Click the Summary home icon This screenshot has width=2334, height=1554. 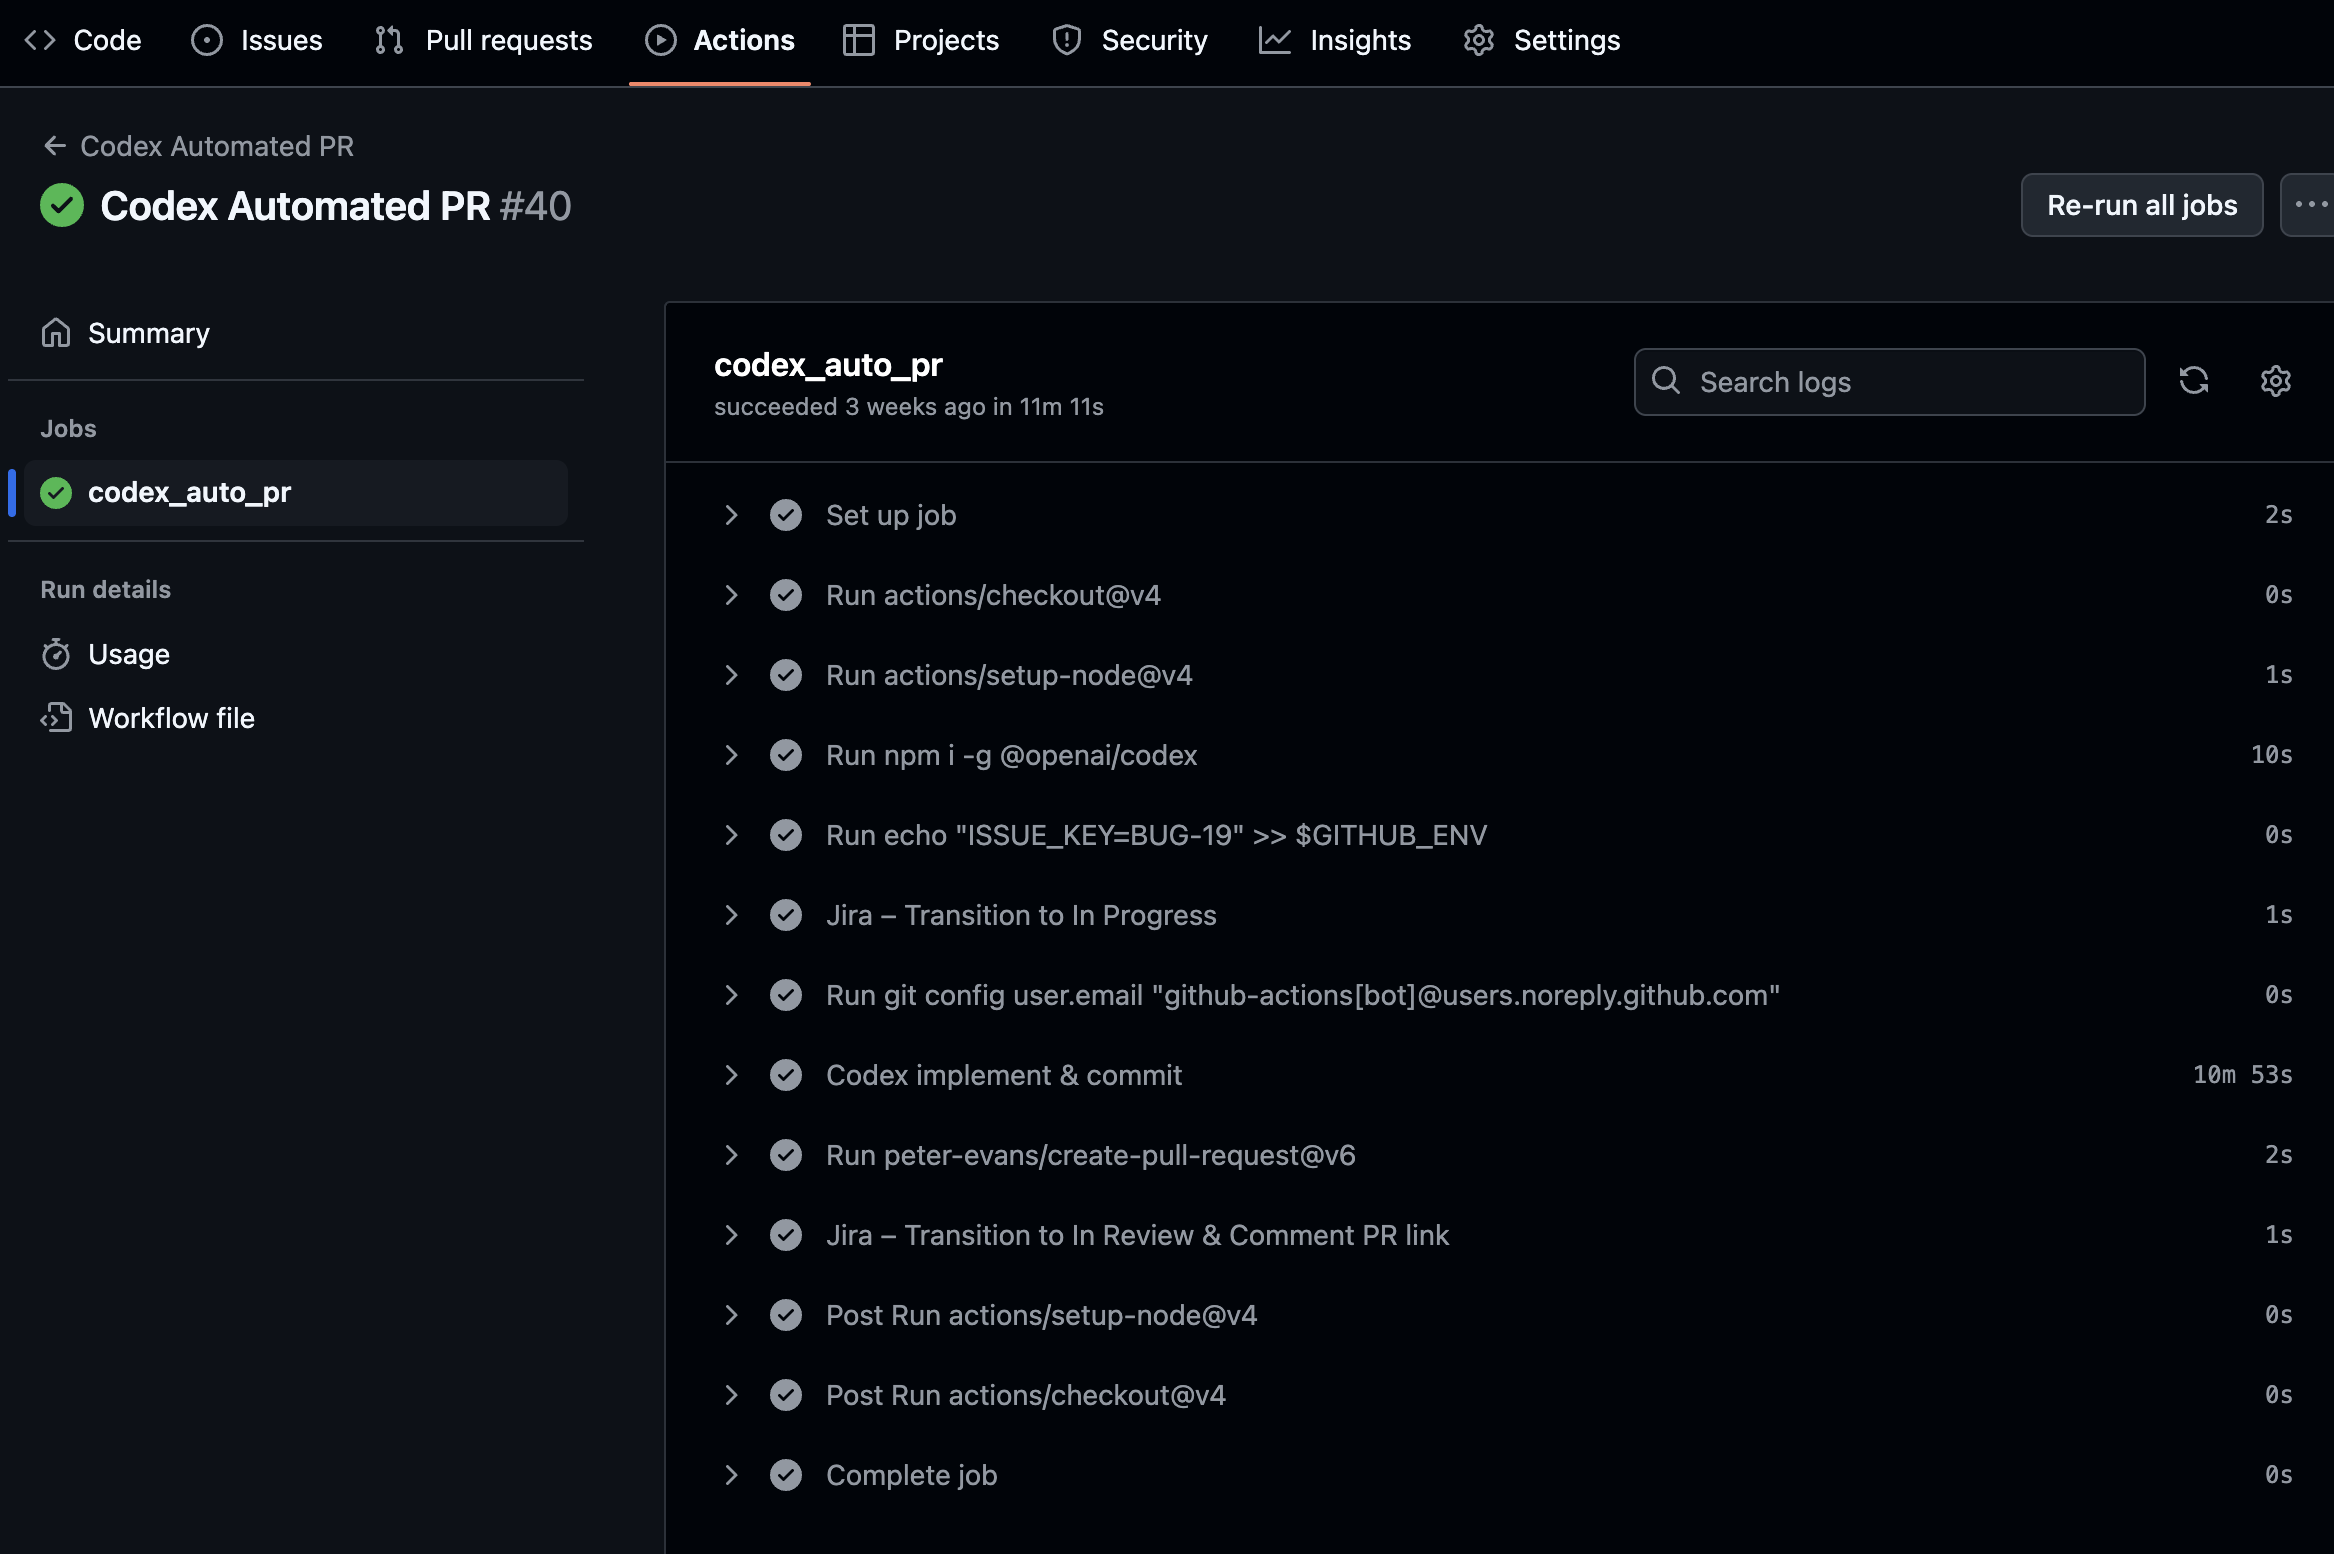[x=57, y=332]
